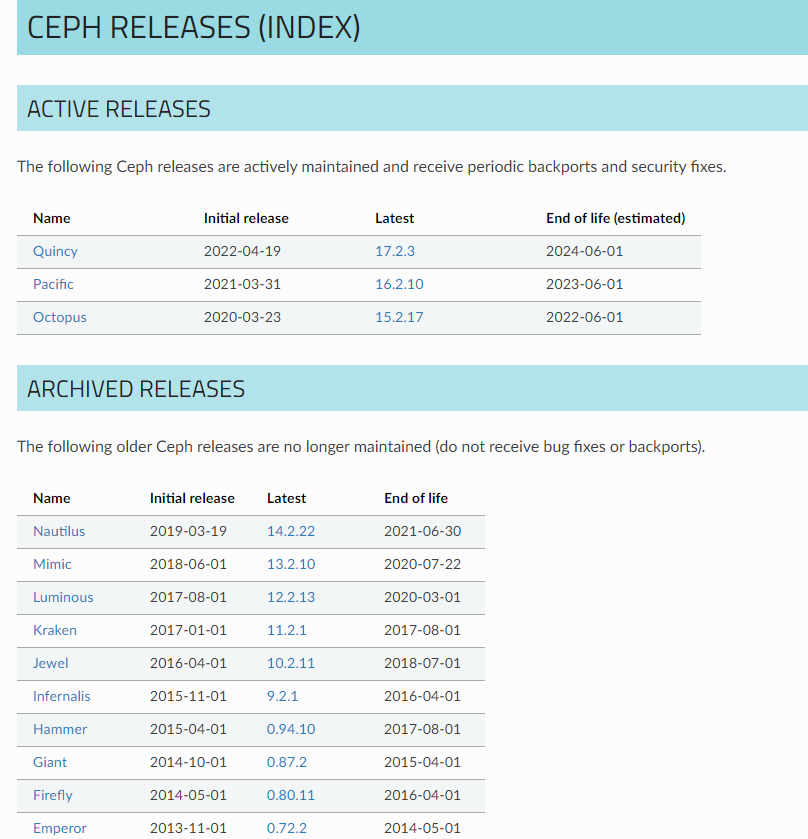Select Nautilus initial release 2019-03-19

188,531
